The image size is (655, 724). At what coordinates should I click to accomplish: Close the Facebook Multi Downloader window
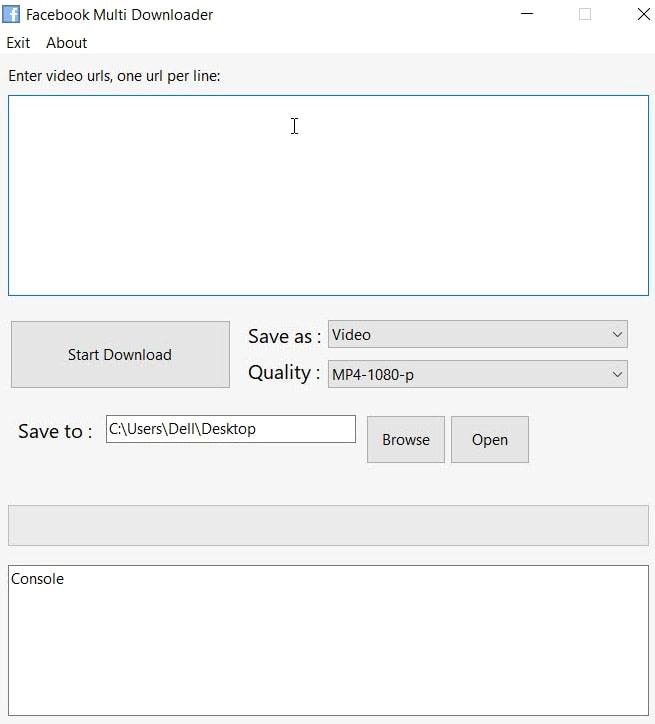point(643,14)
